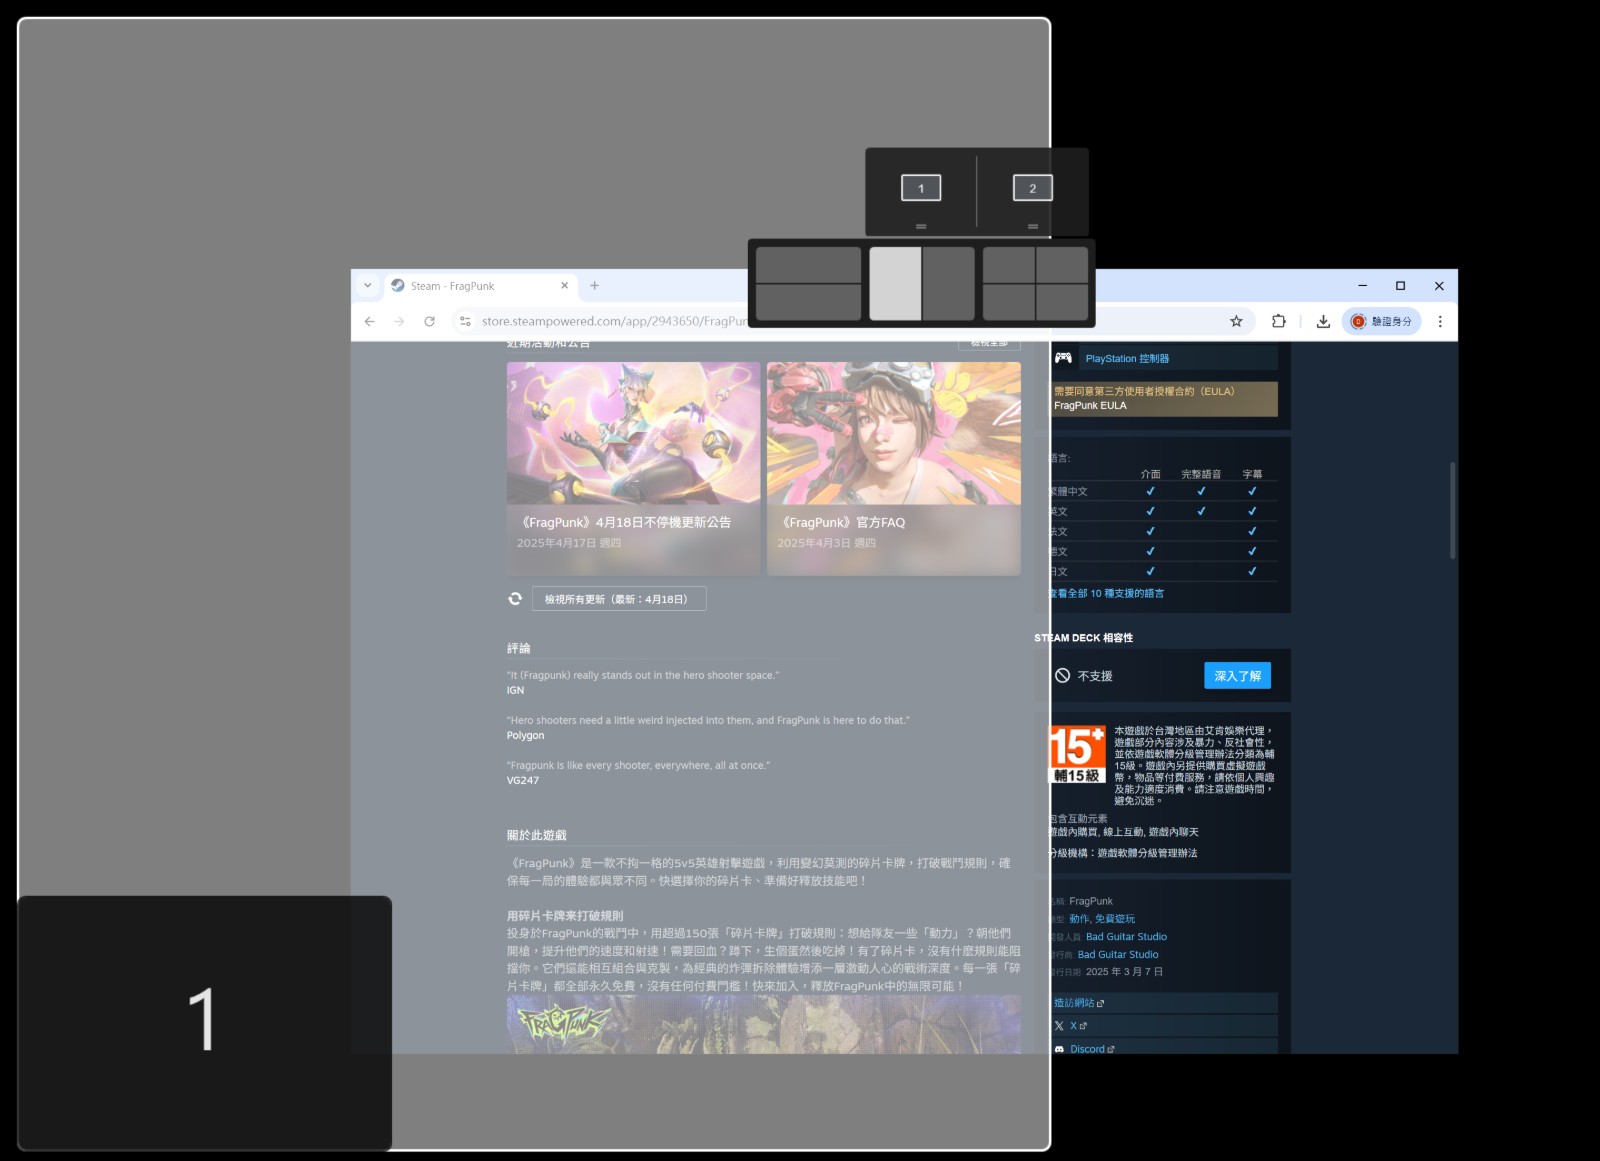This screenshot has width=1600, height=1161.
Task: Choose top zone of two-row layout
Action: tap(808, 265)
